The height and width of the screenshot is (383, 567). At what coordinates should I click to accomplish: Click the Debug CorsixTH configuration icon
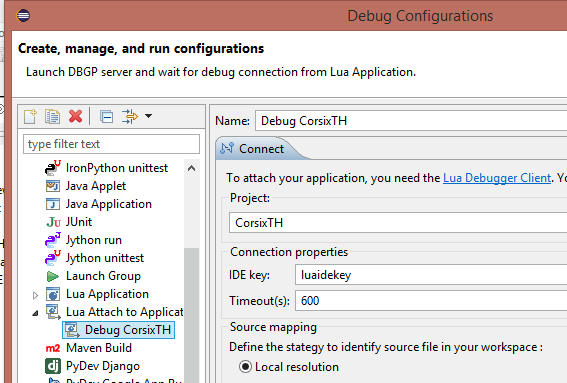[72, 330]
